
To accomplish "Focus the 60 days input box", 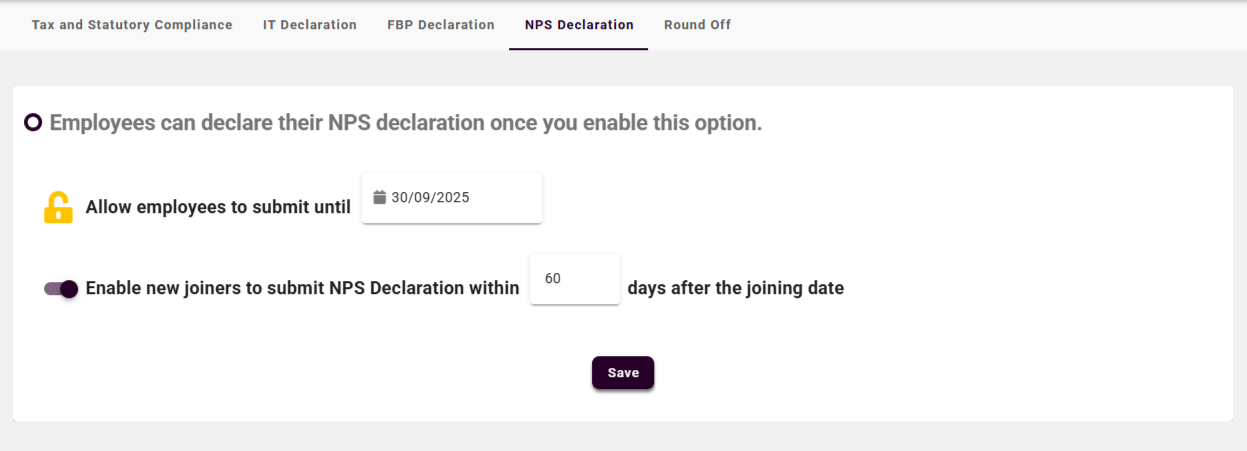I will point(574,279).
